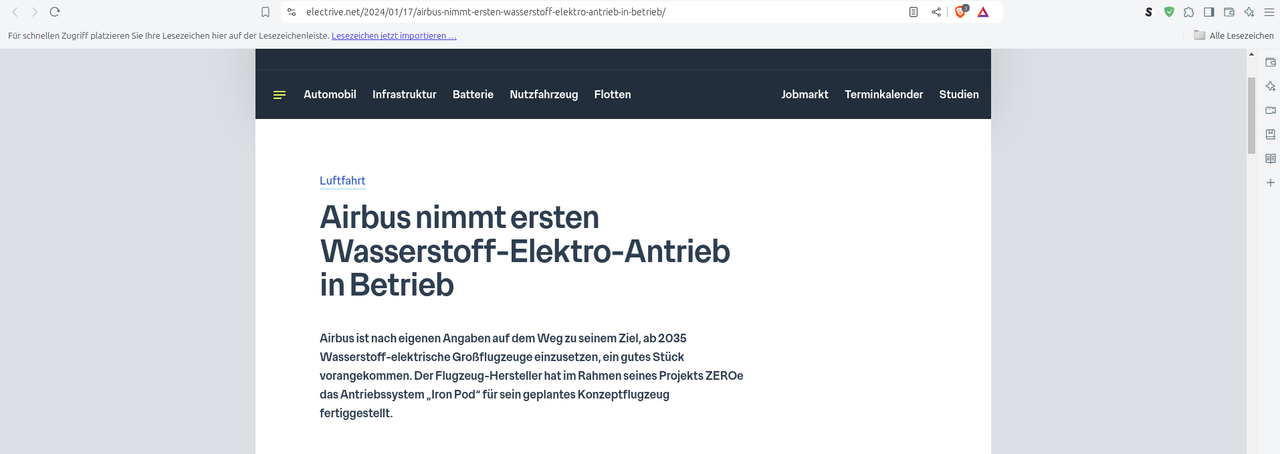Open reader mode icon in address bar
Screen dimensions: 1280x454
coord(913,12)
